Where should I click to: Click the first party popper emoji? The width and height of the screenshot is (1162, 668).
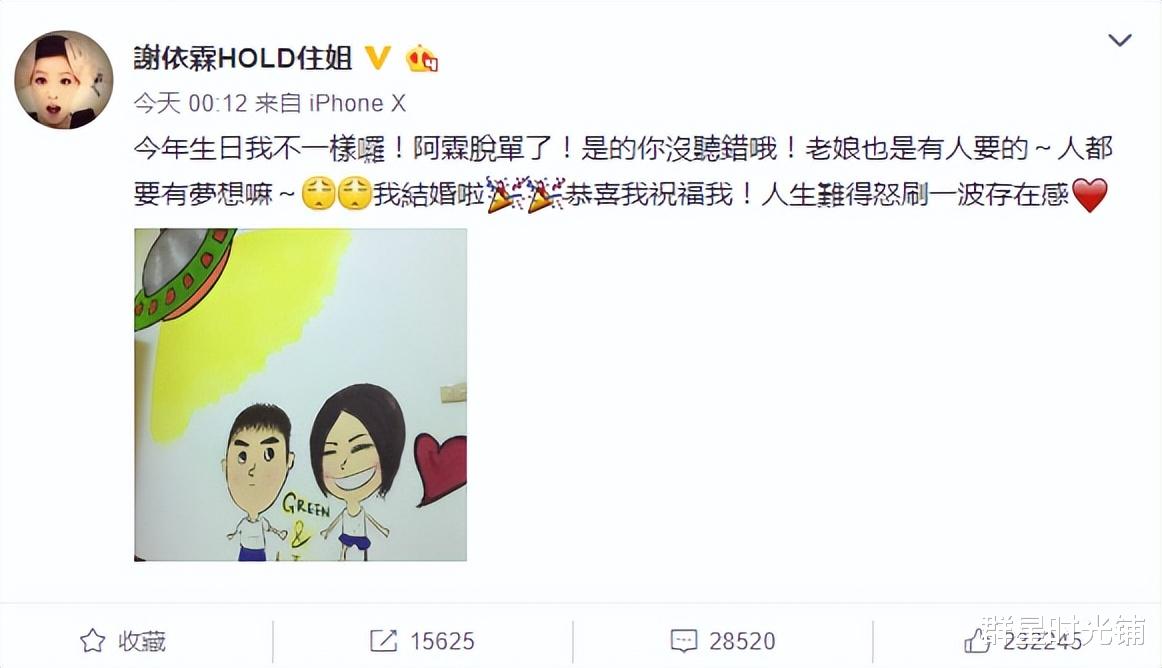tap(505, 195)
